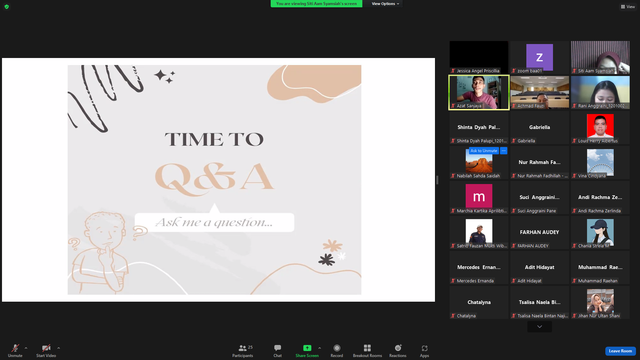This screenshot has width=640, height=360.
Task: Select Mercedes Ernanda's tile
Action: tap(479, 268)
